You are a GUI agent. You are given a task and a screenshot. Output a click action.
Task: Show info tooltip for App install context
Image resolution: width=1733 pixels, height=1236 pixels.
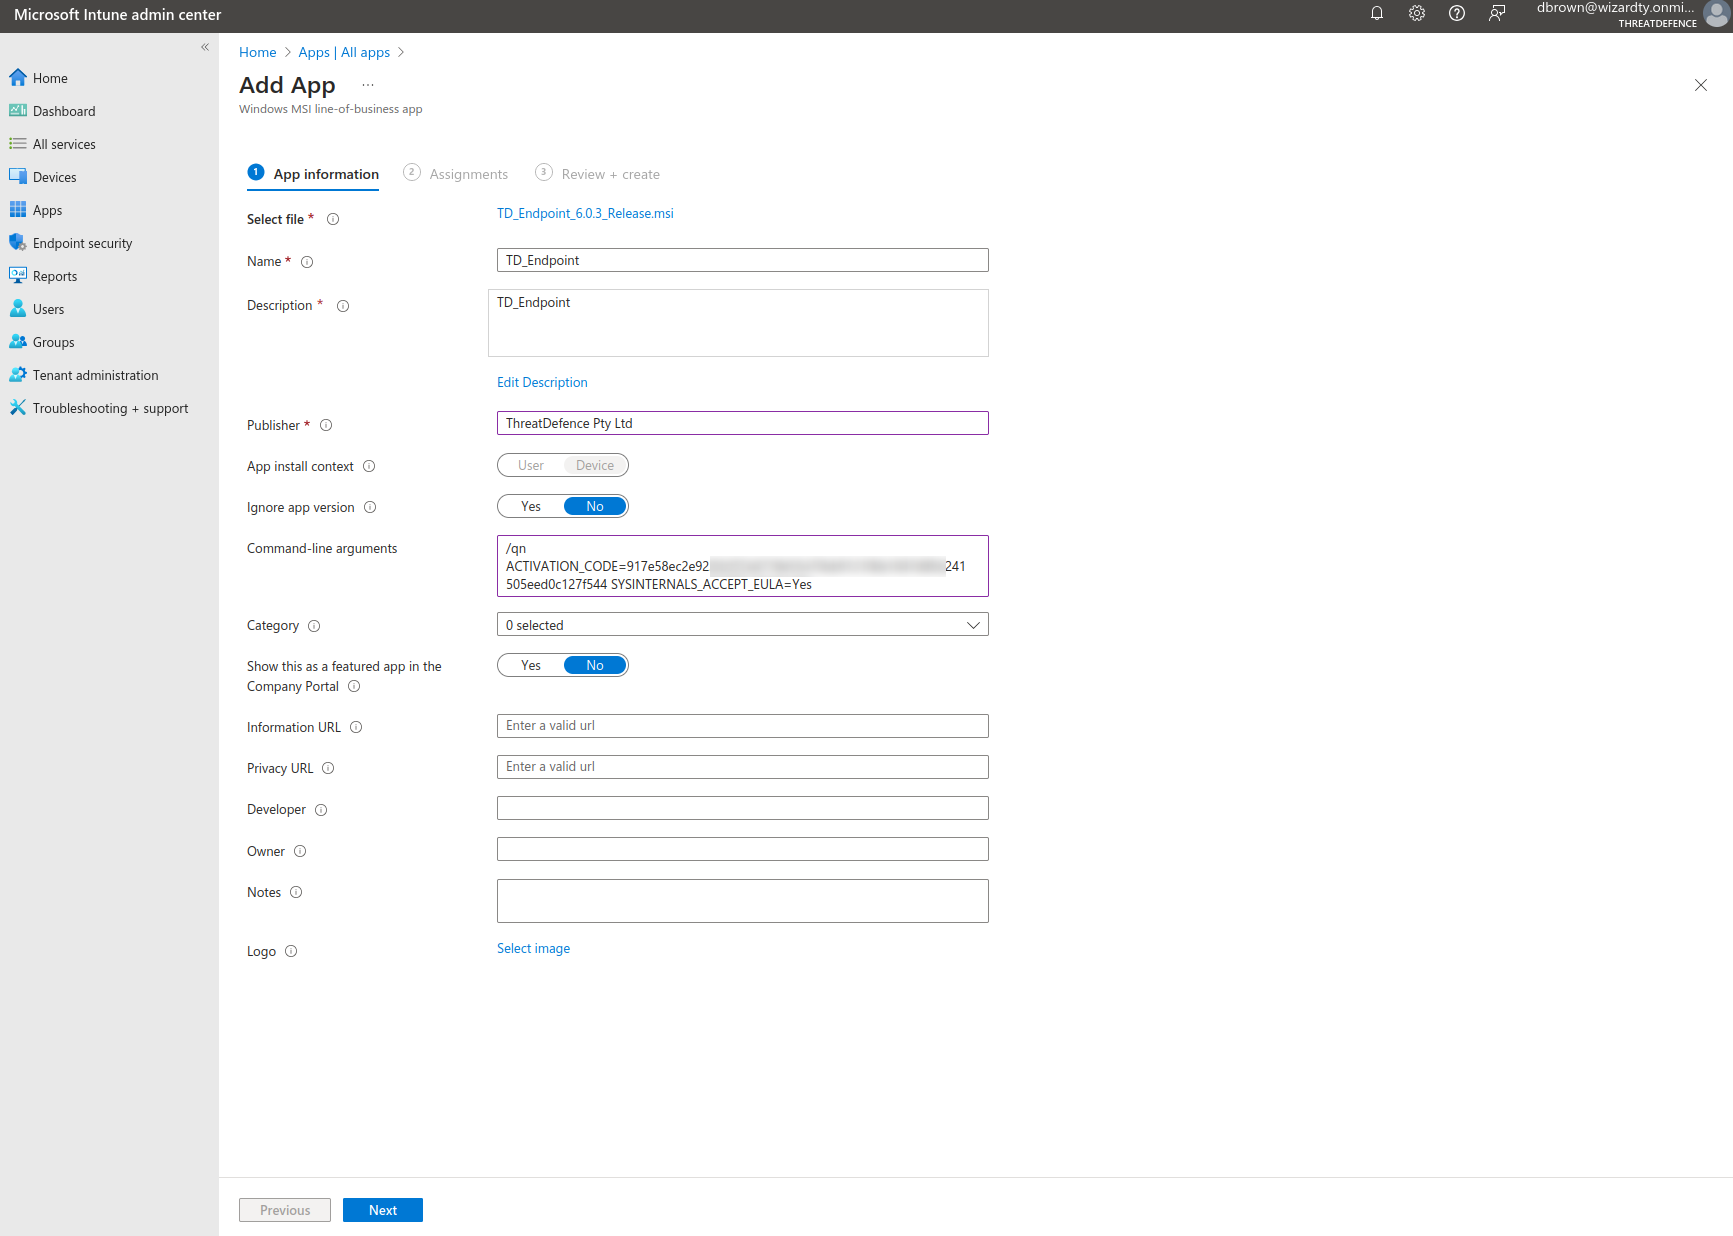pos(369,467)
